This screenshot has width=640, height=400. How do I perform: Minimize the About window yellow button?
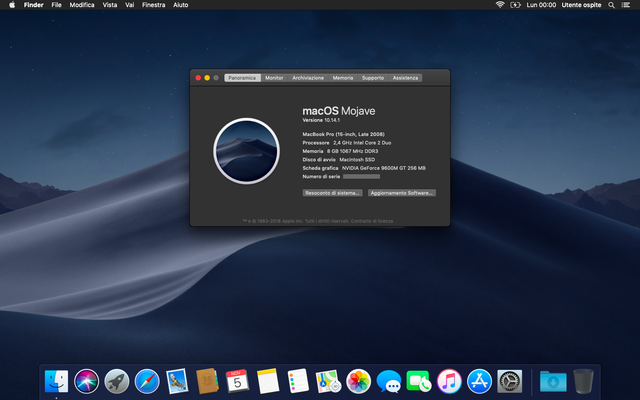tap(207, 78)
